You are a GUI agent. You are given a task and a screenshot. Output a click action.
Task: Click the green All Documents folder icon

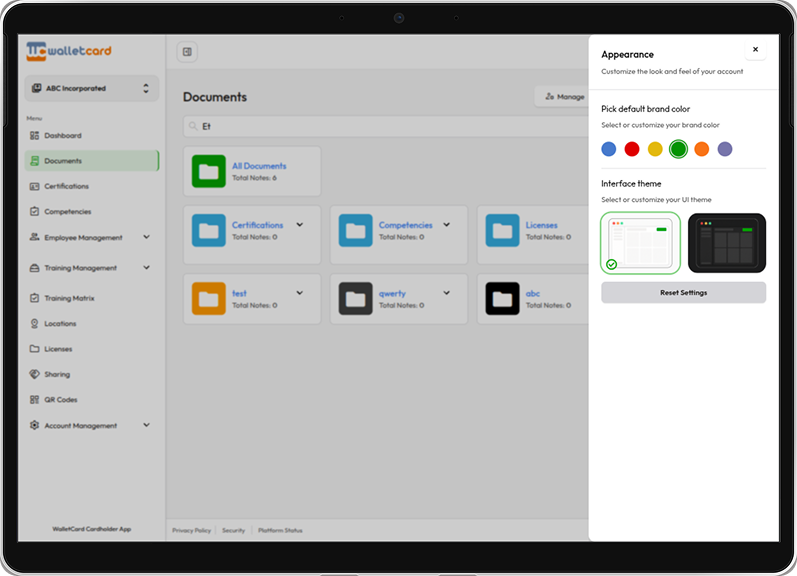point(208,171)
